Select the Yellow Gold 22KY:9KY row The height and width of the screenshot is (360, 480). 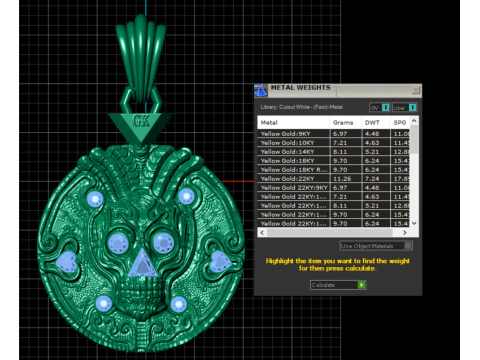pos(334,188)
